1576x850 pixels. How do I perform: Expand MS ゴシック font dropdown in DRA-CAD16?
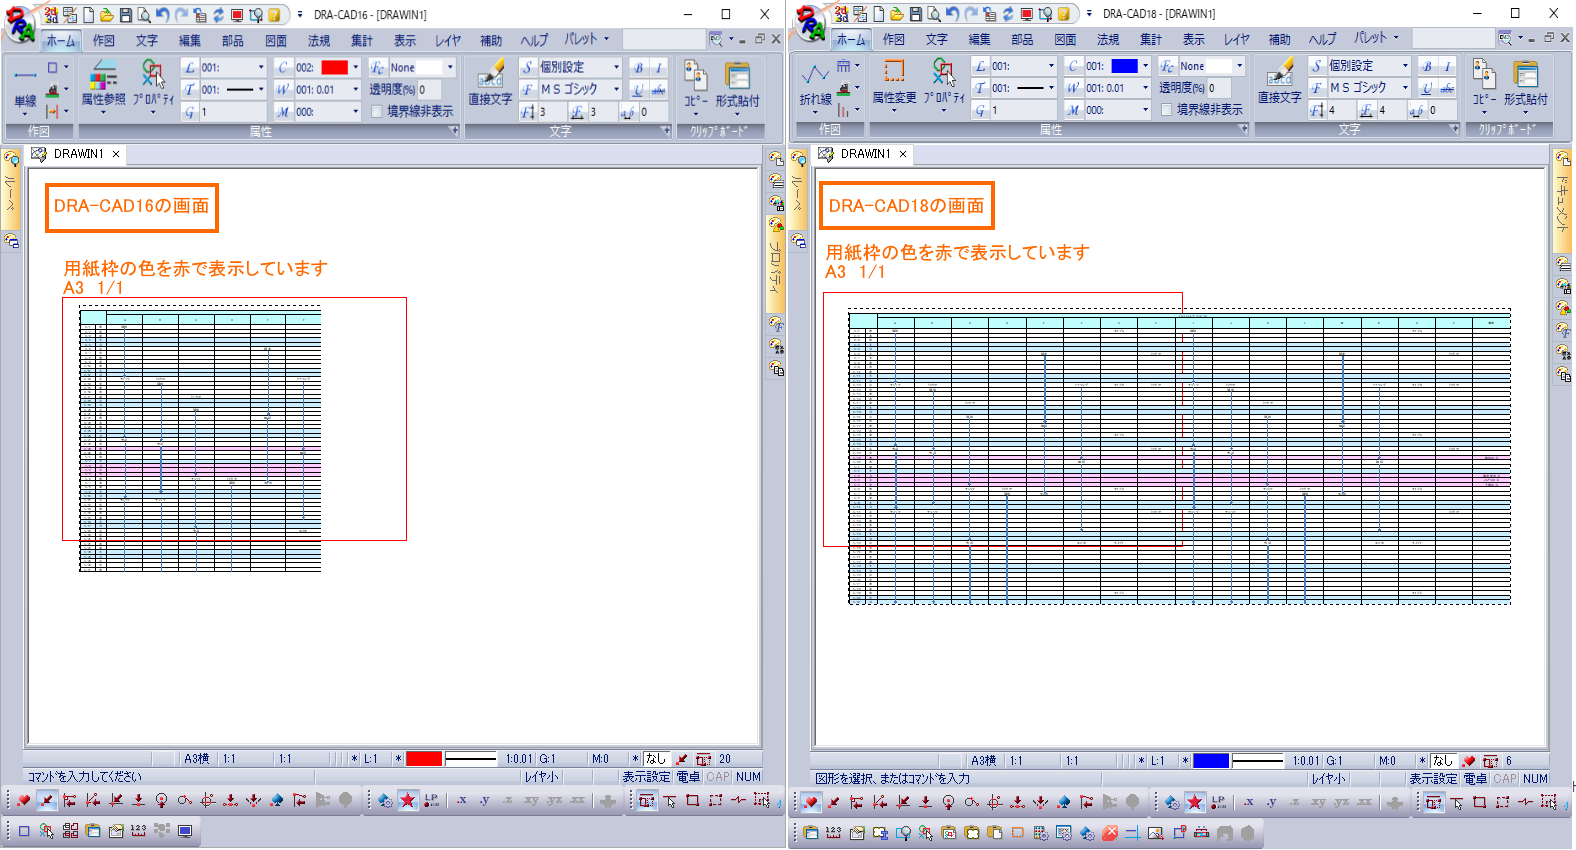click(616, 89)
